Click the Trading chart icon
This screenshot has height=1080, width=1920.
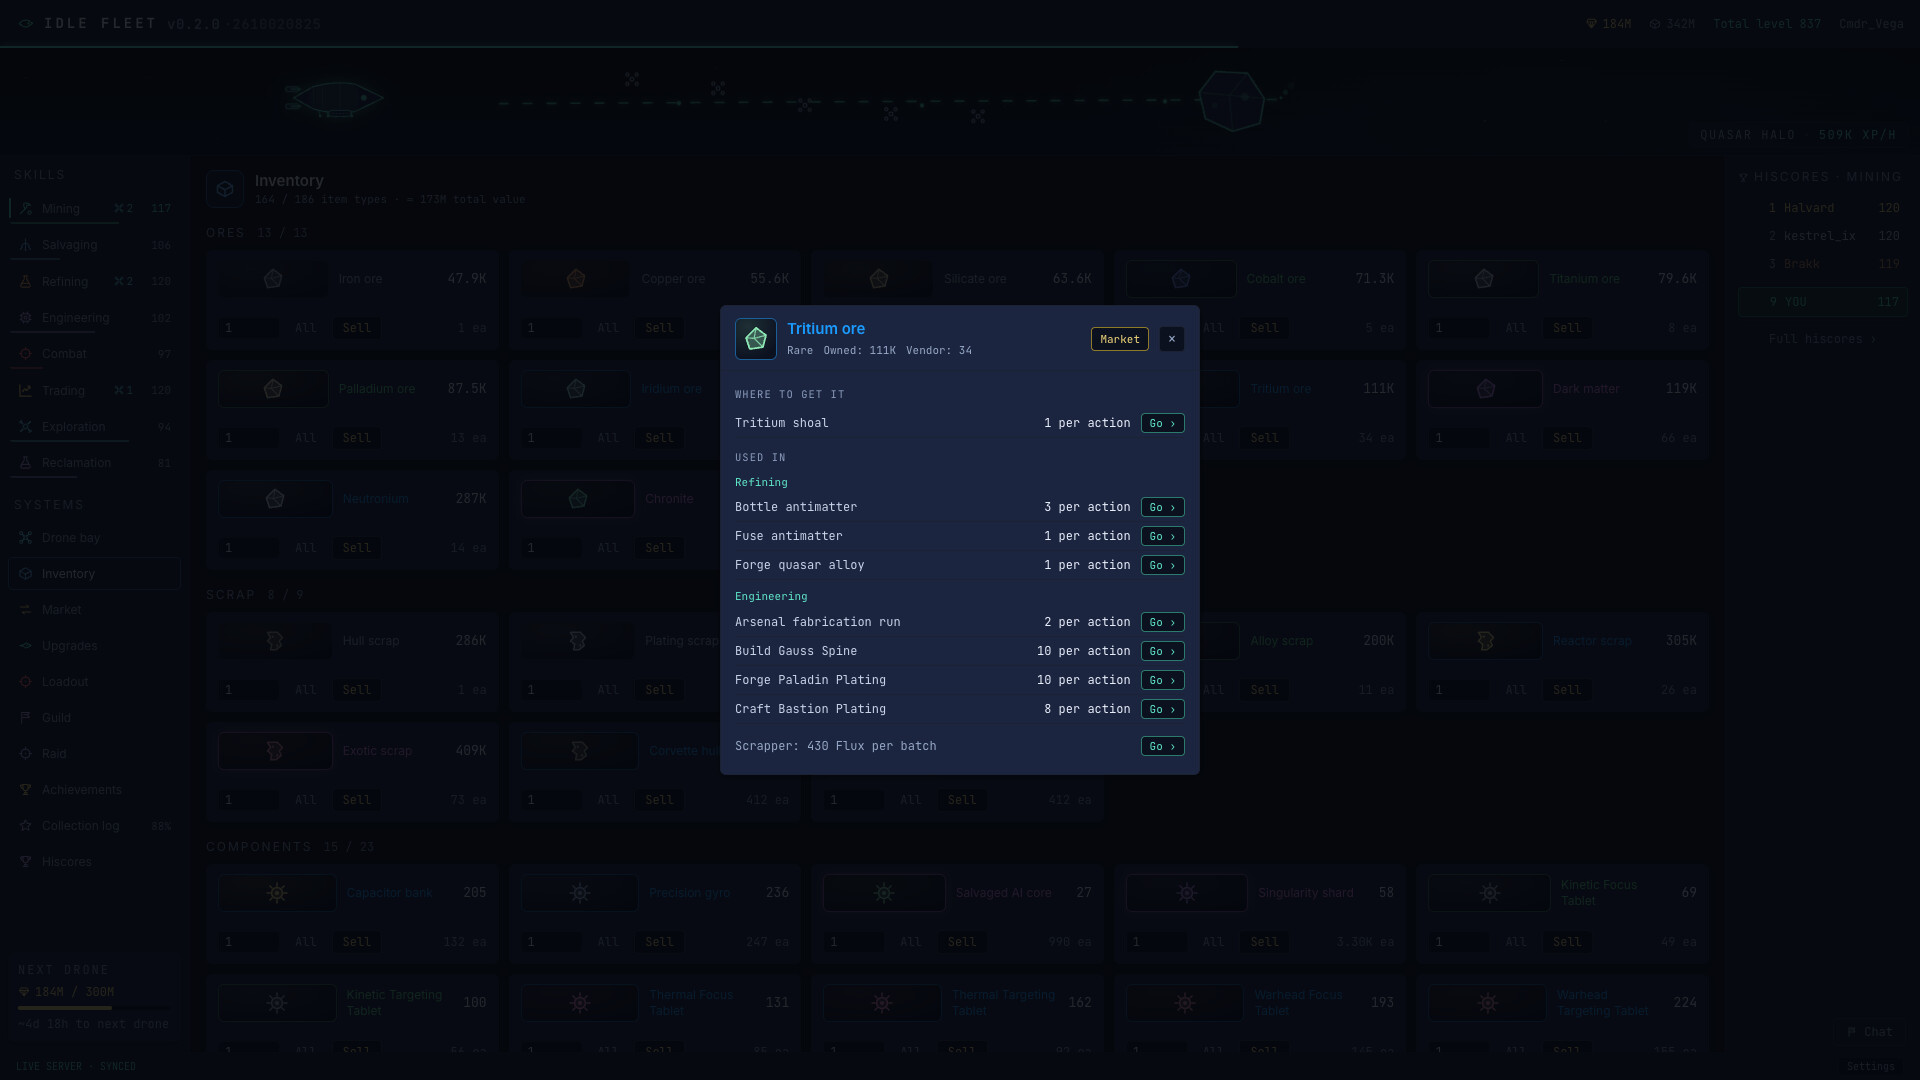(x=26, y=390)
